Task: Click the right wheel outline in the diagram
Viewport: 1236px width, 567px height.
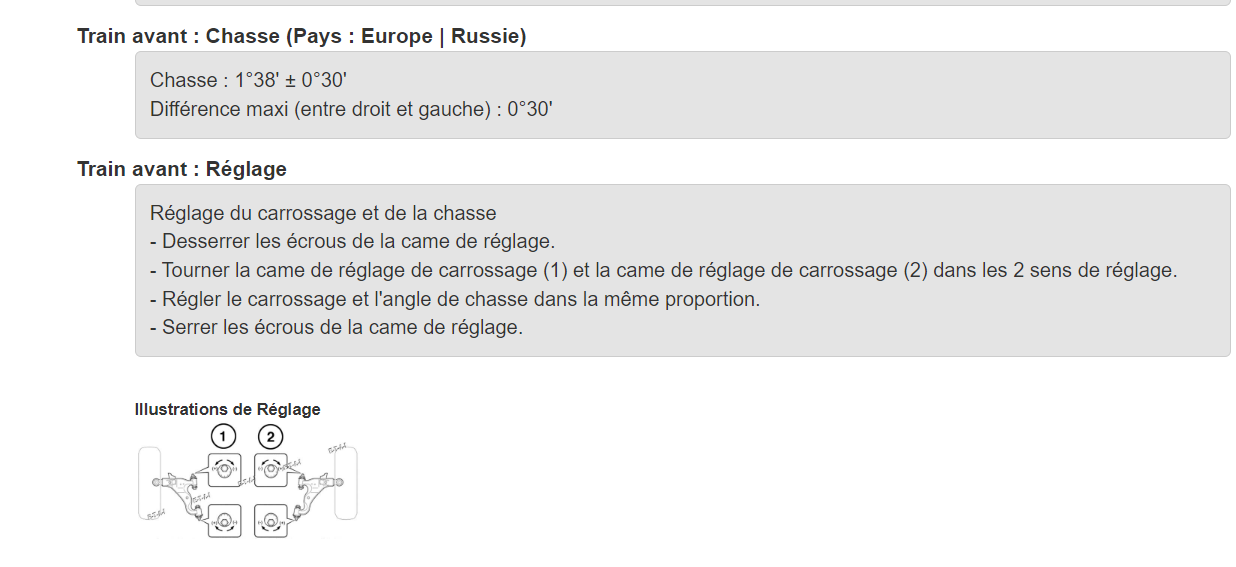Action: (x=345, y=483)
